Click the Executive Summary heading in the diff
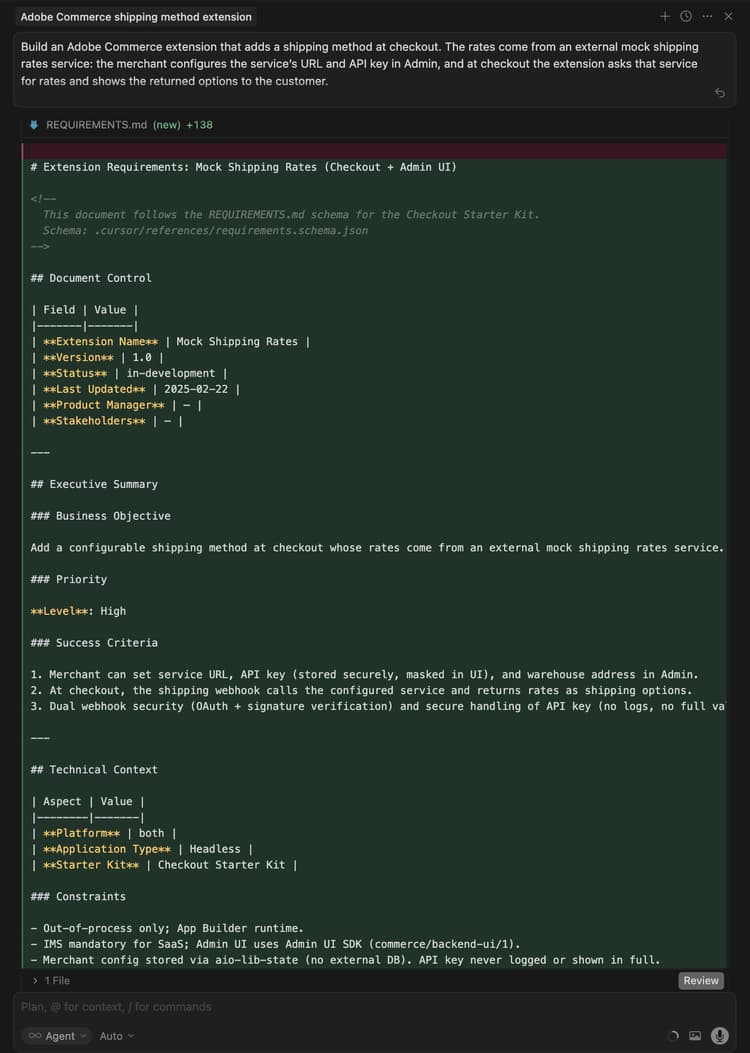750x1053 pixels. [x=94, y=484]
